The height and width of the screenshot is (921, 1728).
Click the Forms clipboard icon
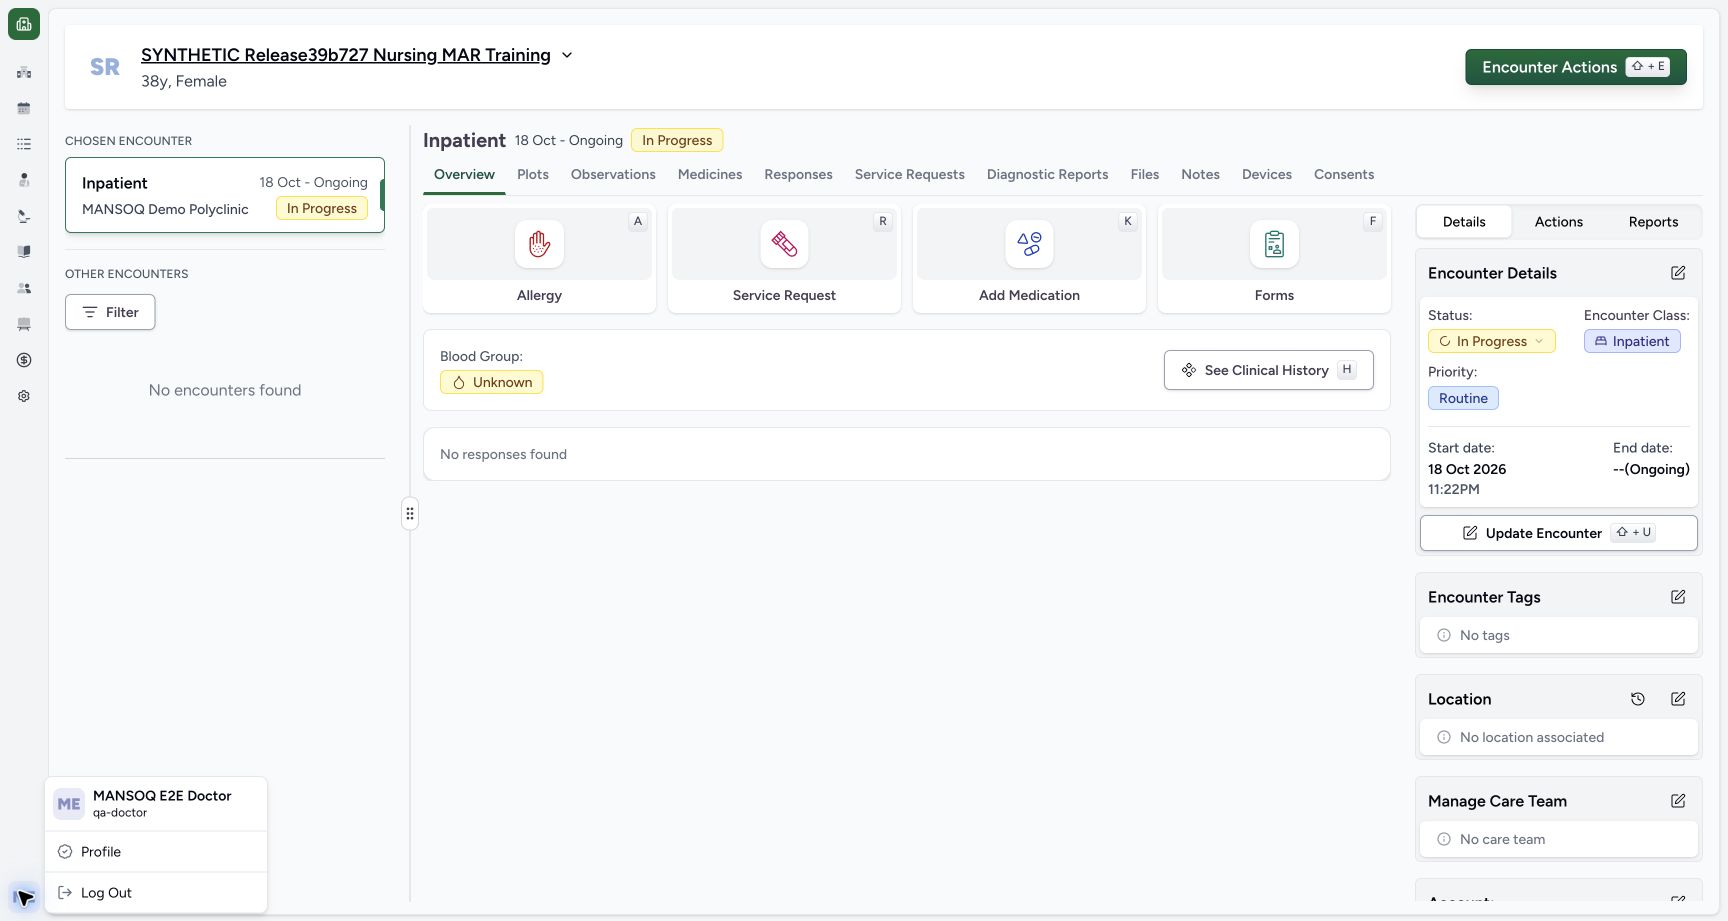pos(1274,244)
